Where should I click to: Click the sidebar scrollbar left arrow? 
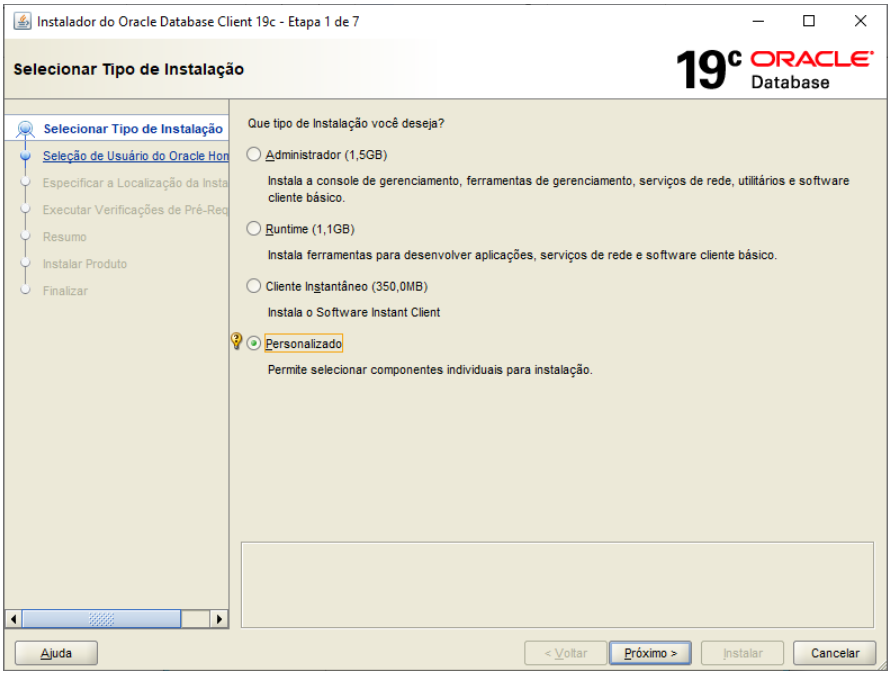14,619
